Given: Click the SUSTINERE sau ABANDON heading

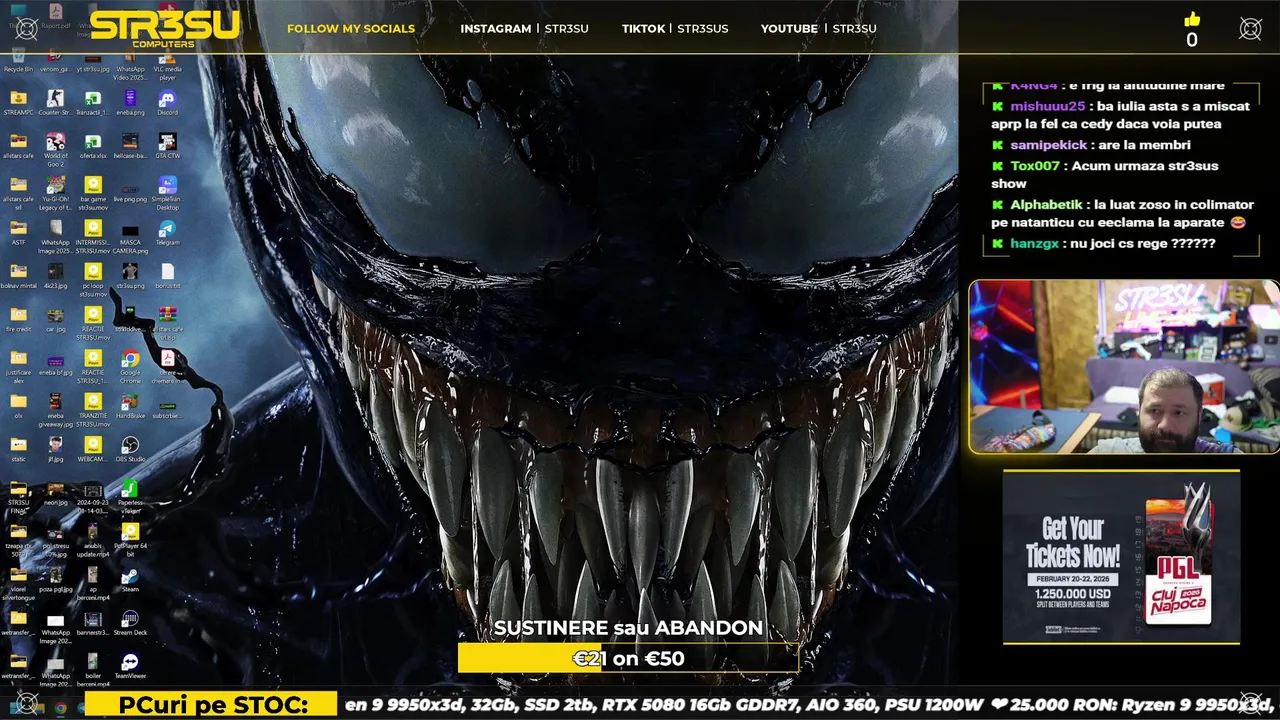Looking at the screenshot, I should tap(628, 628).
